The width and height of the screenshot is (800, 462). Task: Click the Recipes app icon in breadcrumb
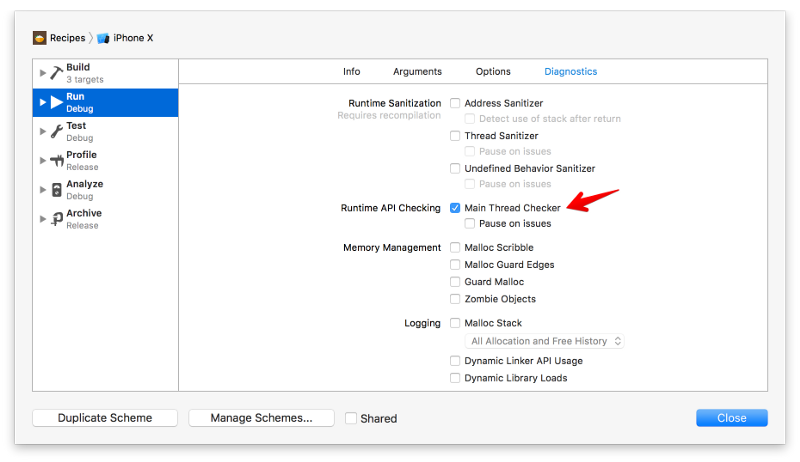coord(39,38)
